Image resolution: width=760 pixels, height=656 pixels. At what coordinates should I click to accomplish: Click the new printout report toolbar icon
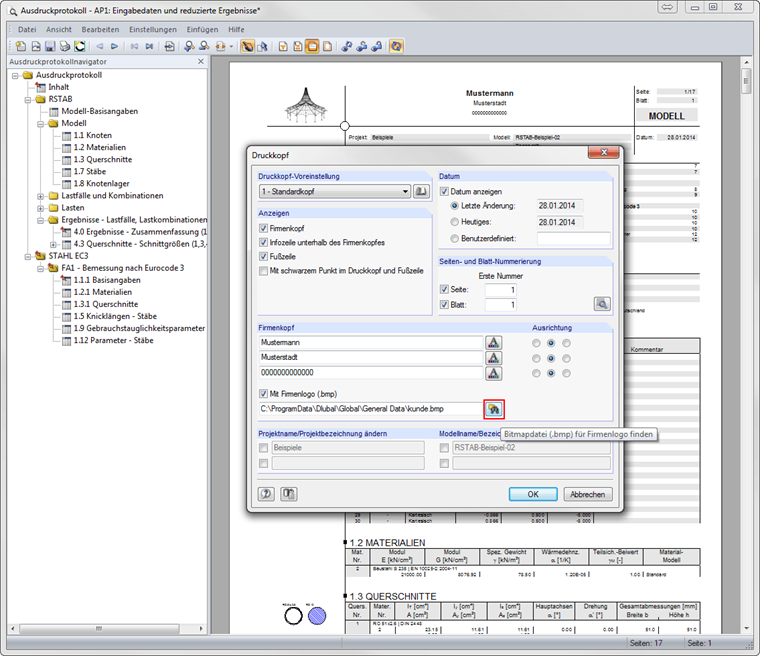pos(21,47)
